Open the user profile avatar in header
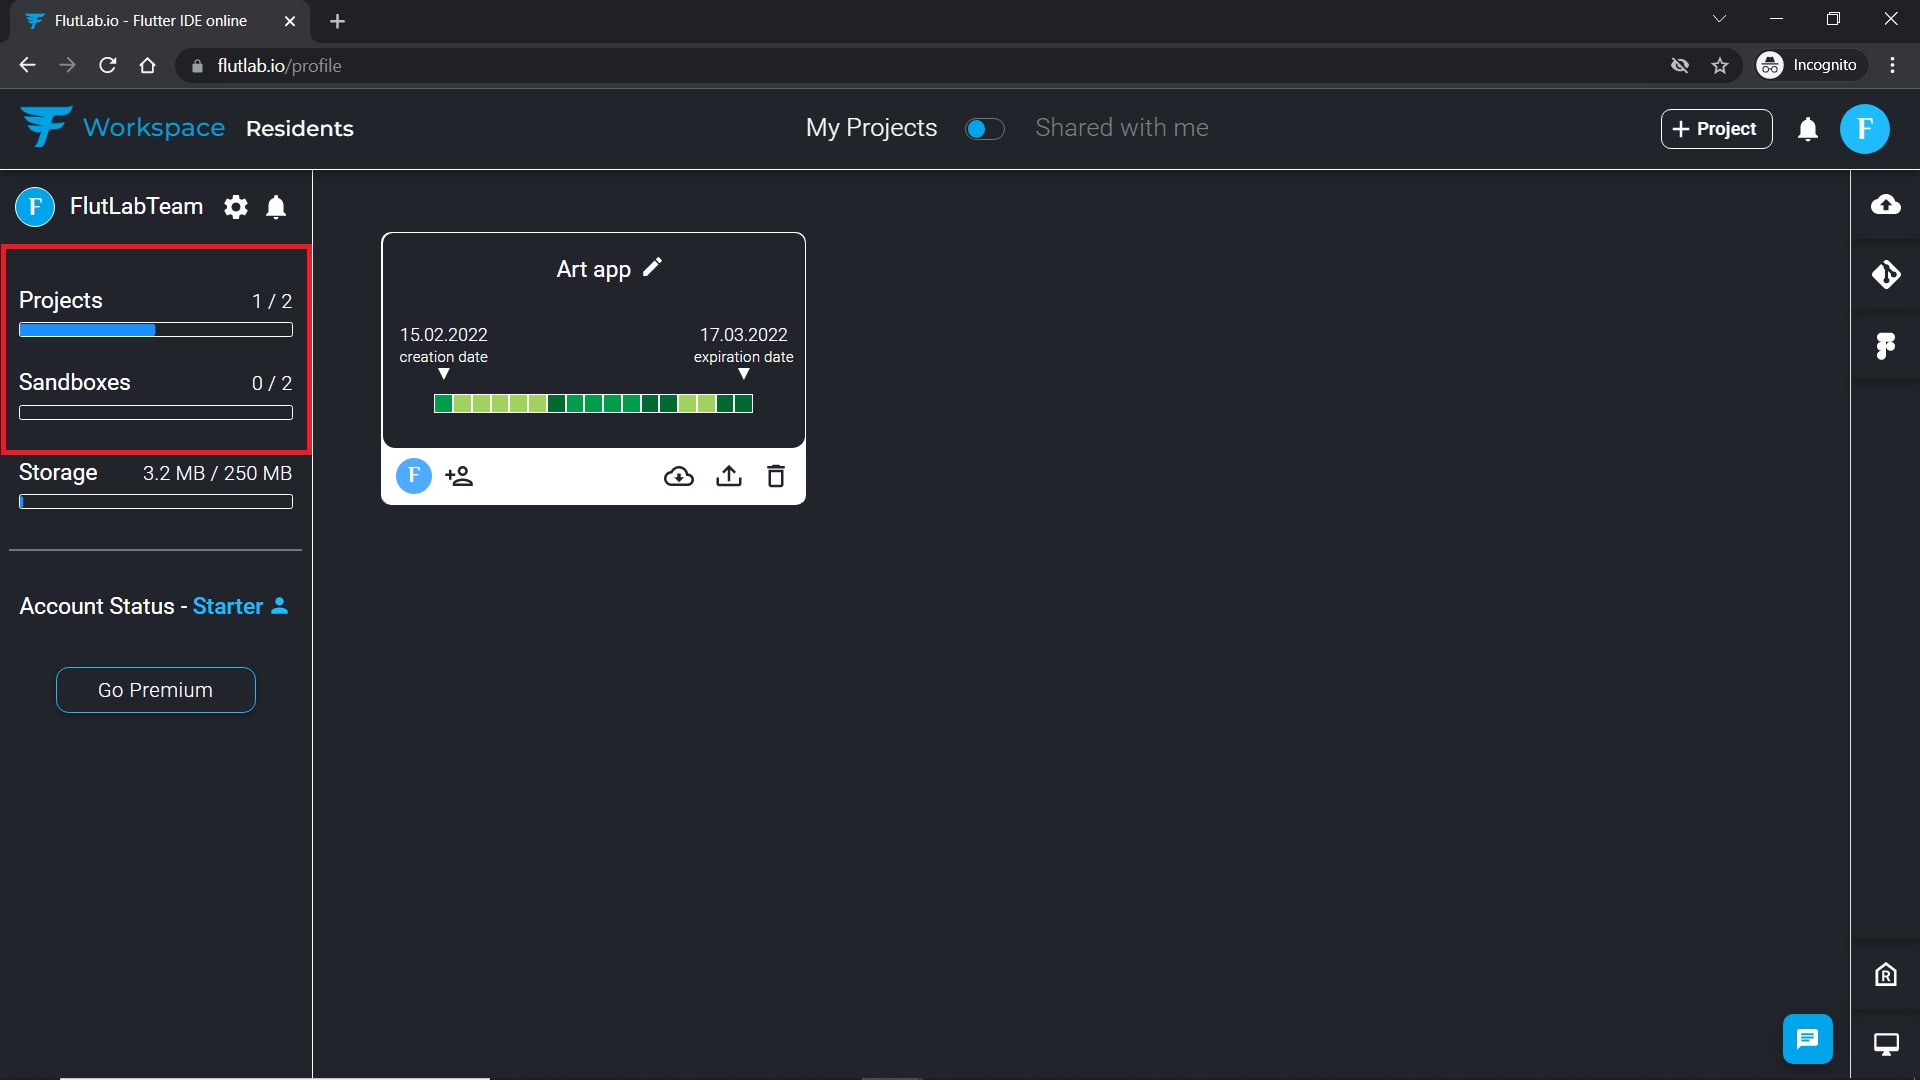Viewport: 1920px width, 1080px height. [1865, 129]
